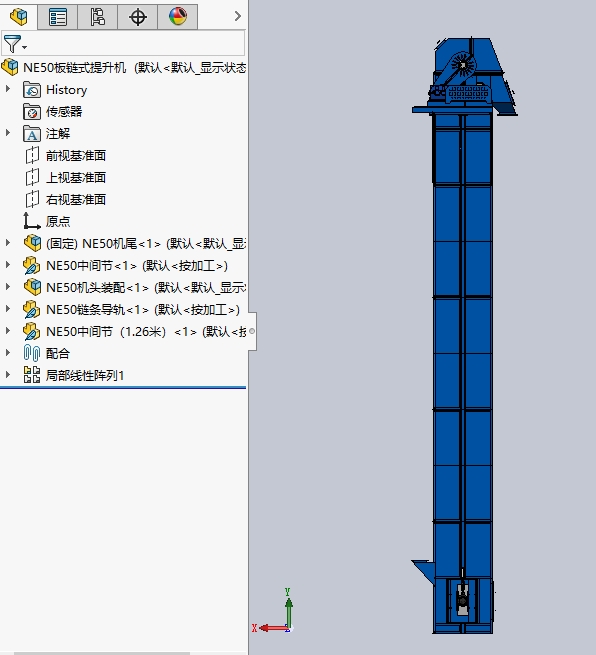Select NE50中间节（1.26米）<1> tree row
This screenshot has height=655, width=596.
tap(146, 332)
